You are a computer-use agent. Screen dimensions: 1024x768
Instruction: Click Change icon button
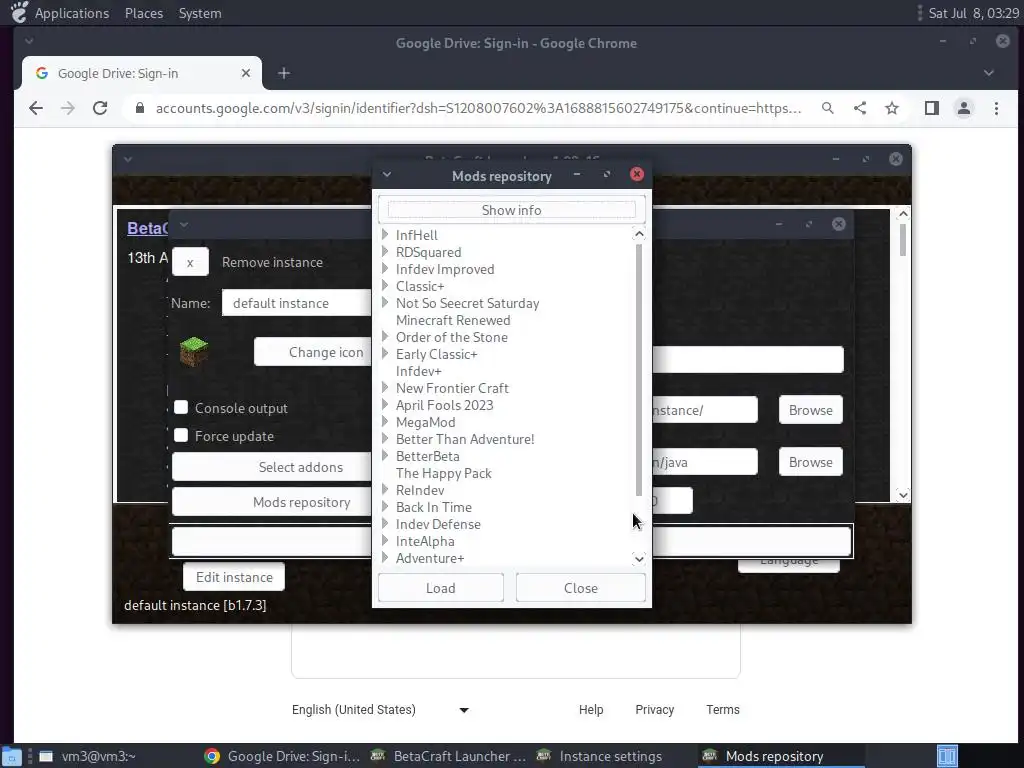click(x=313, y=352)
